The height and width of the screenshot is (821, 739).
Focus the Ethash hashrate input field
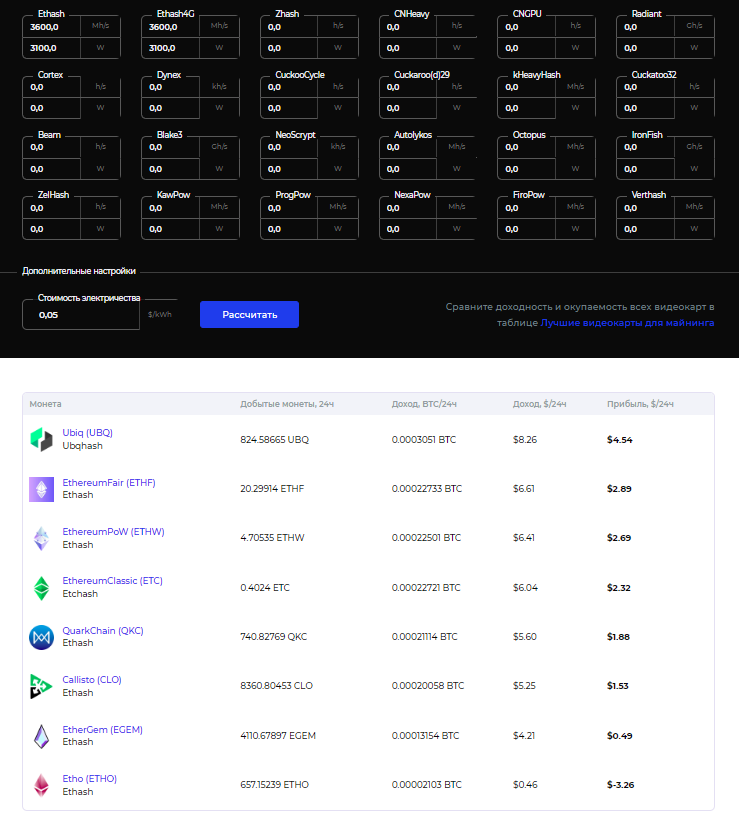pyautogui.click(x=55, y=27)
